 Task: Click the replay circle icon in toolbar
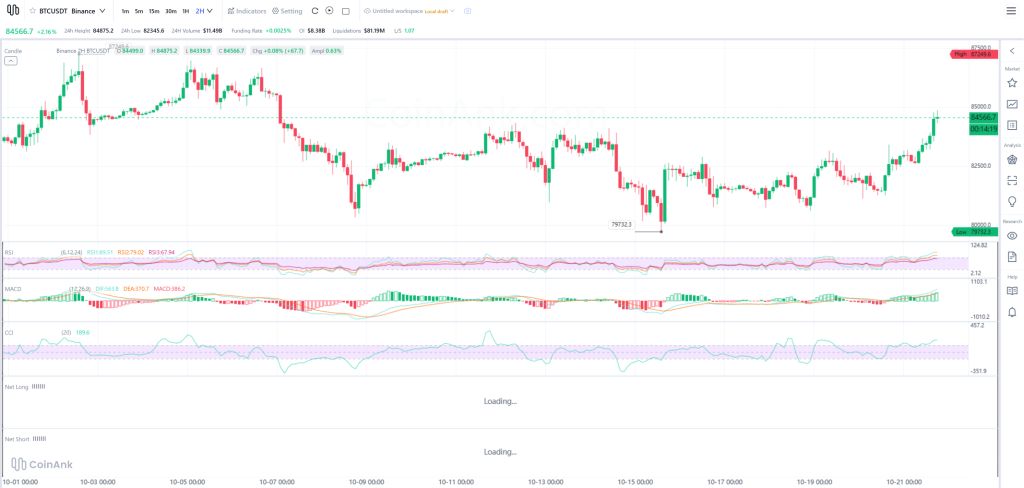pyautogui.click(x=329, y=11)
